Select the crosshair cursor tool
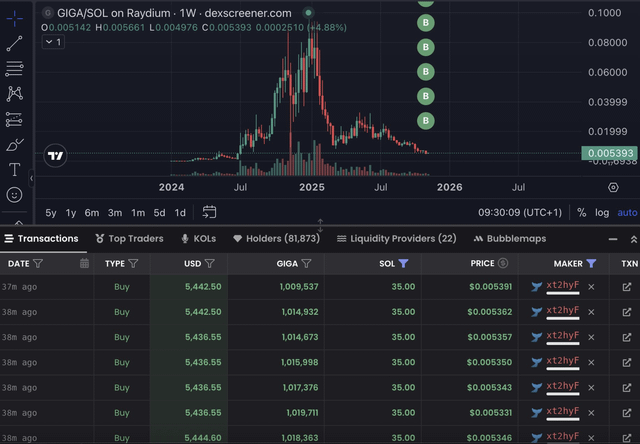 click(15, 19)
